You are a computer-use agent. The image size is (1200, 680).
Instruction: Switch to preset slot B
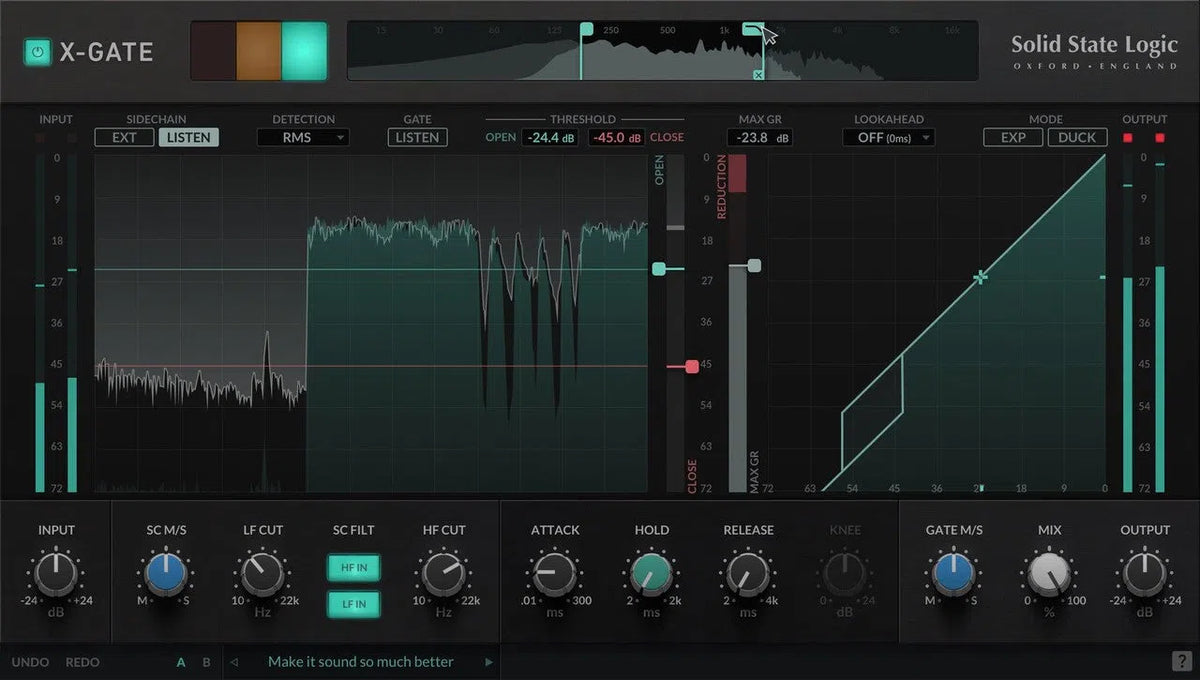point(207,662)
